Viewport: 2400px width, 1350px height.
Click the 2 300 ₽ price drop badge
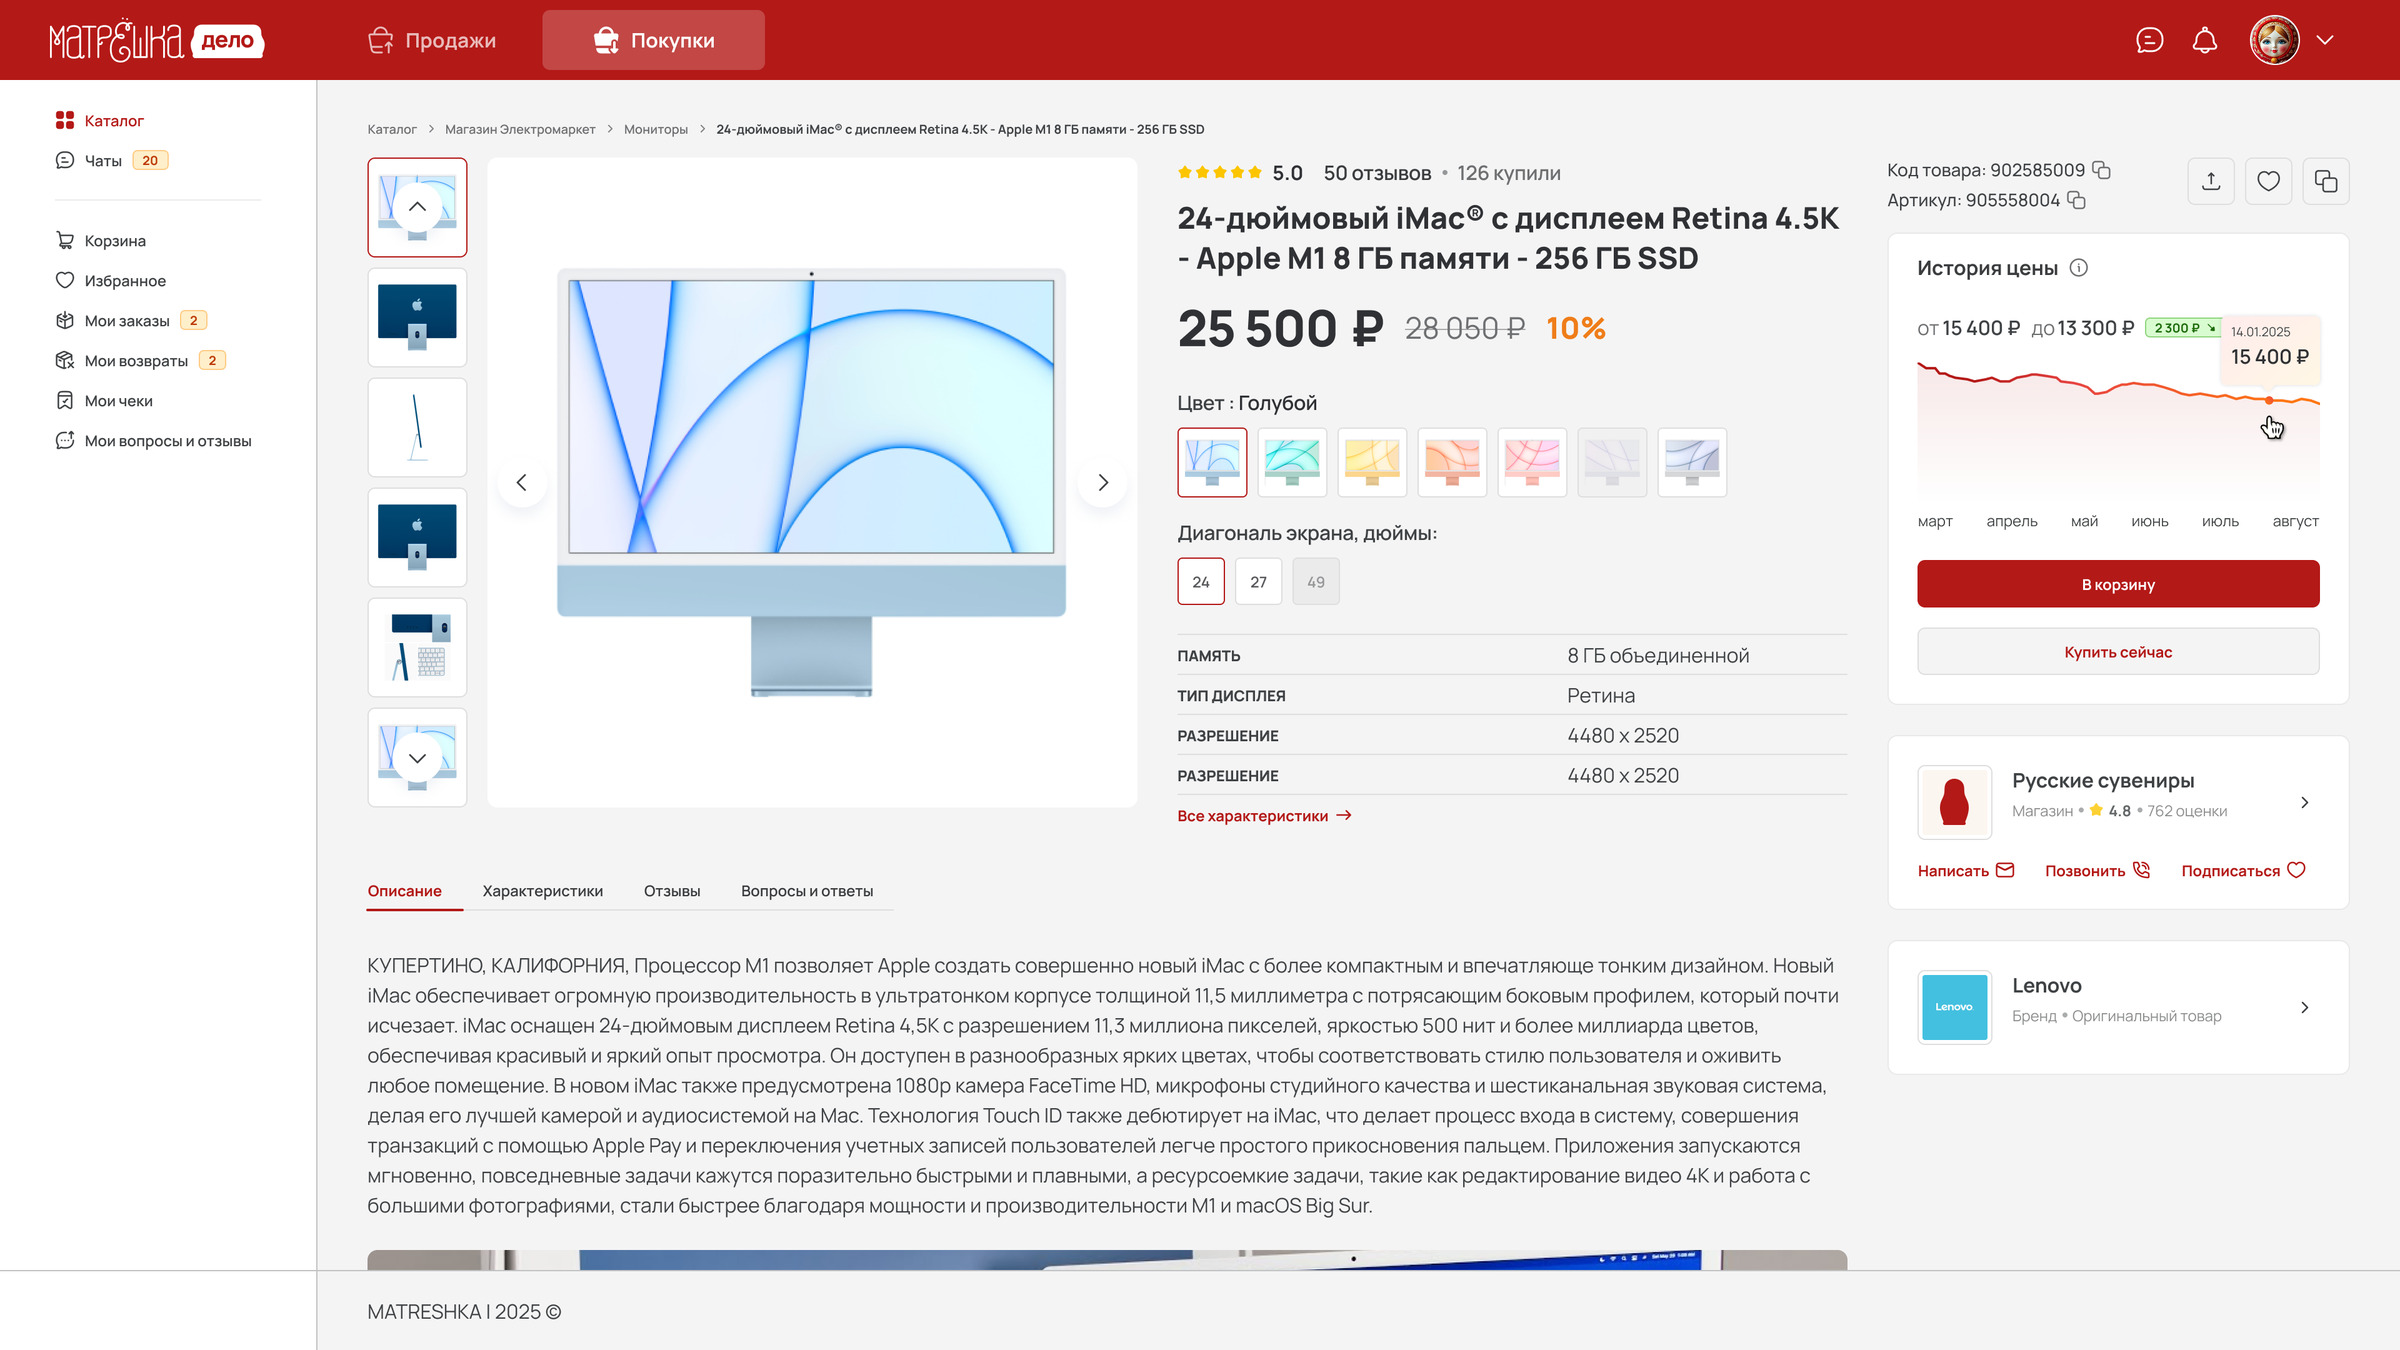[2184, 328]
